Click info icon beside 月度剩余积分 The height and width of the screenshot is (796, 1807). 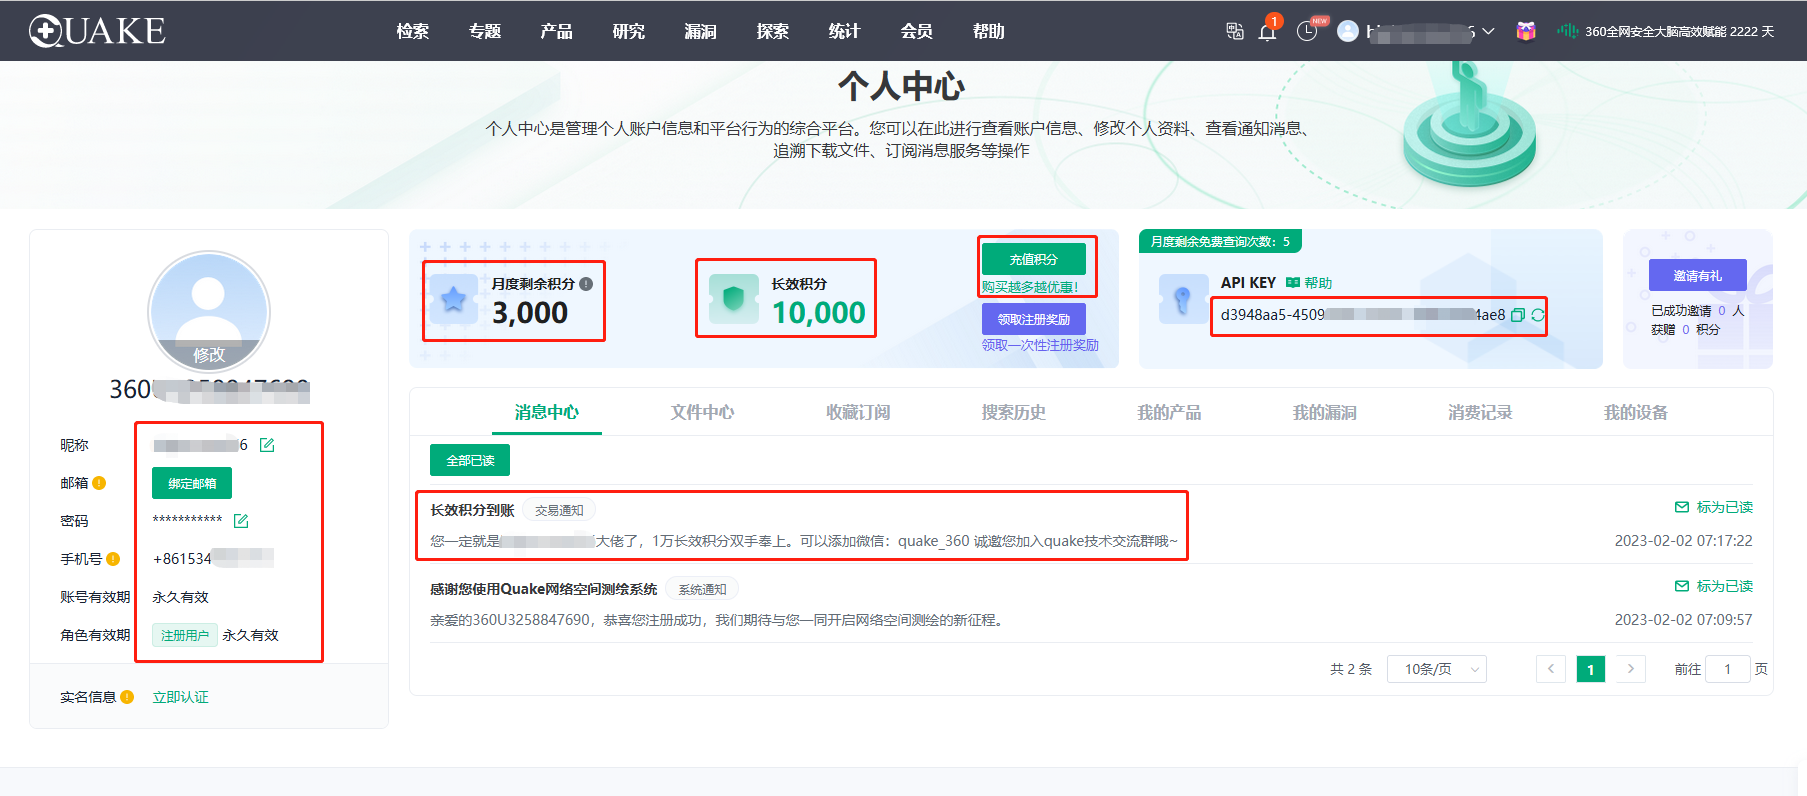(x=586, y=284)
